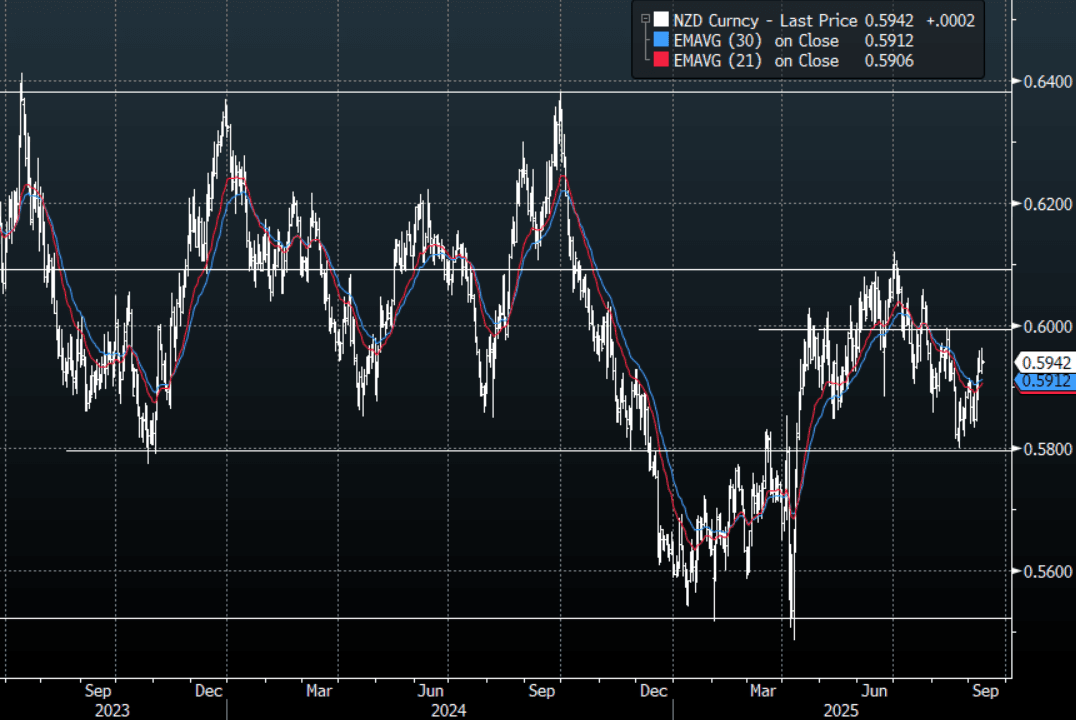1076x720 pixels.
Task: Click the 0.6400 label on price axis
Action: pyautogui.click(x=1042, y=80)
